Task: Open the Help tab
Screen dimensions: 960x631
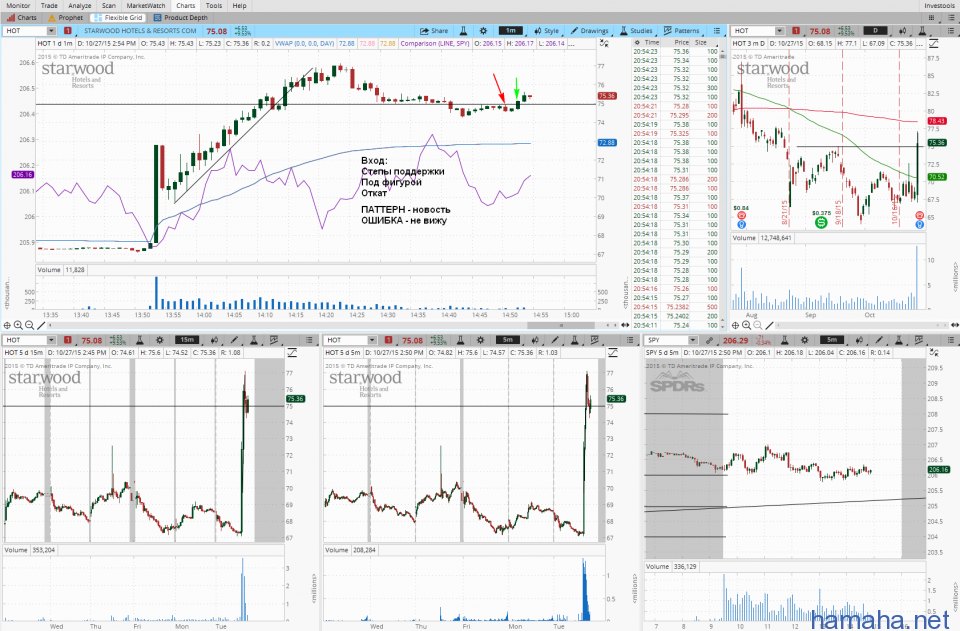Action: (x=239, y=6)
